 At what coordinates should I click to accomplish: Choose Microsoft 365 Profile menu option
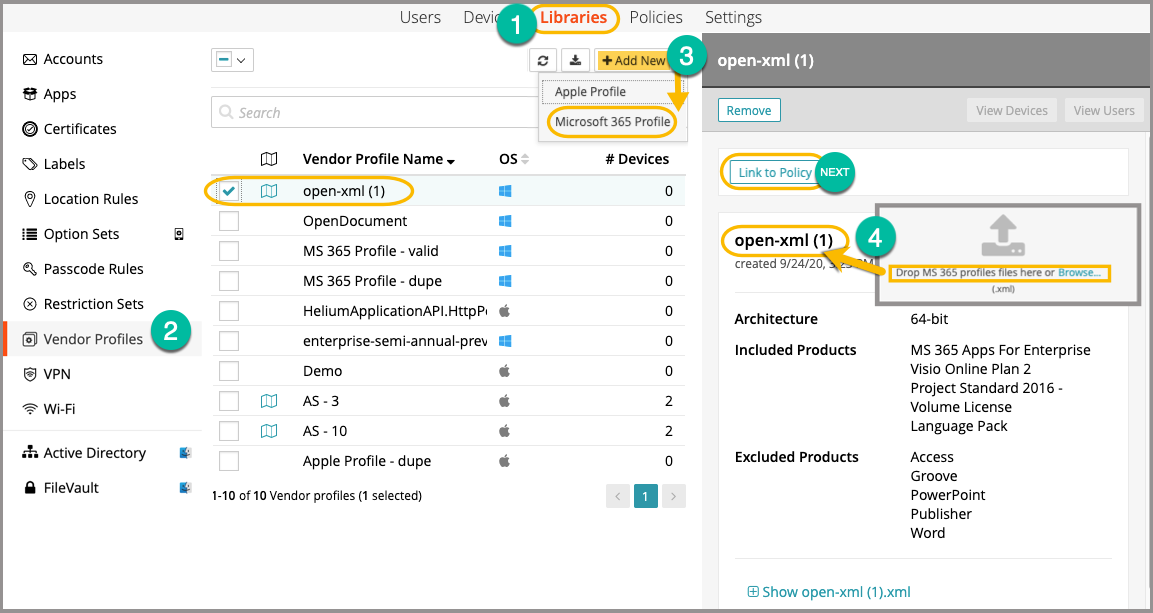pos(612,122)
